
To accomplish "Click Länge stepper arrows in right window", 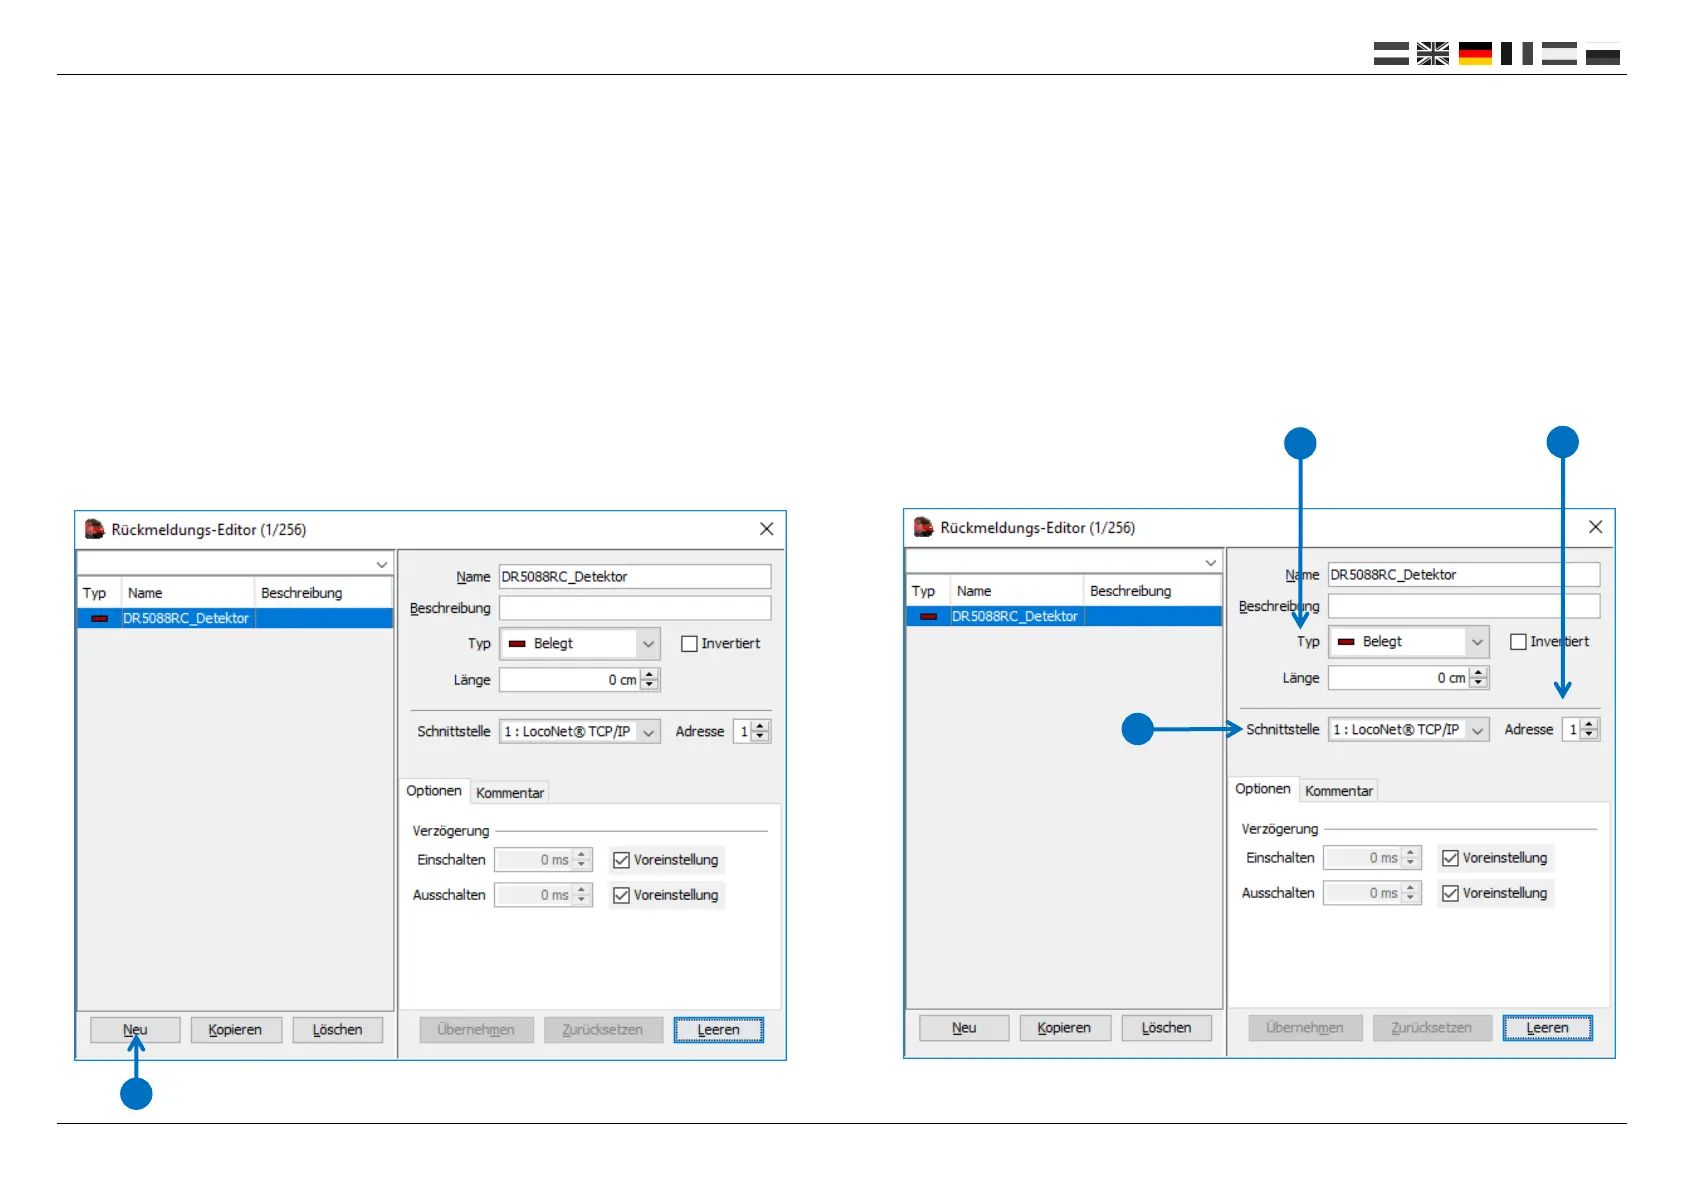I will point(1479,678).
